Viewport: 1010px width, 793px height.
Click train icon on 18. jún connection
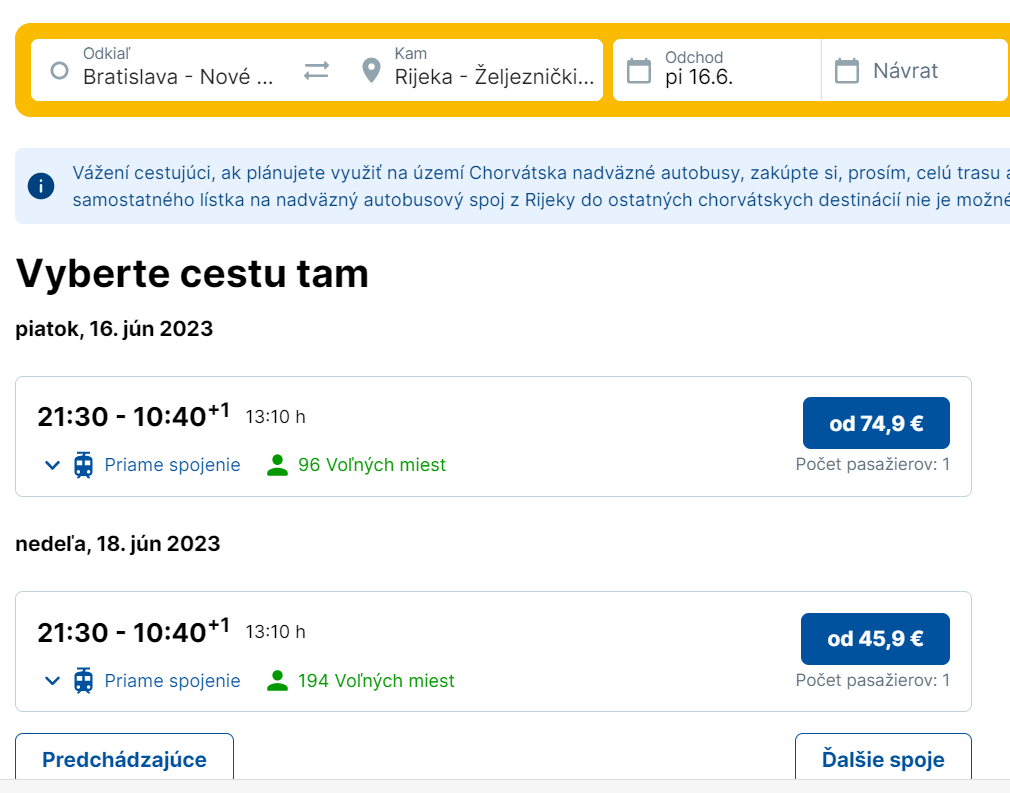84,681
